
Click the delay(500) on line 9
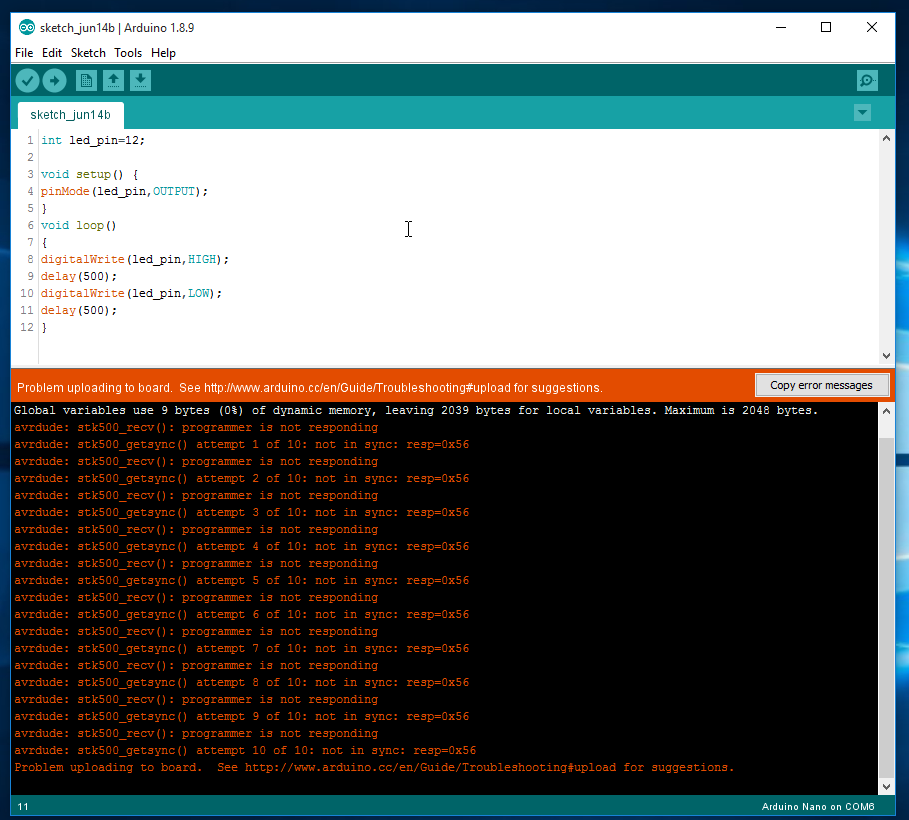point(79,277)
